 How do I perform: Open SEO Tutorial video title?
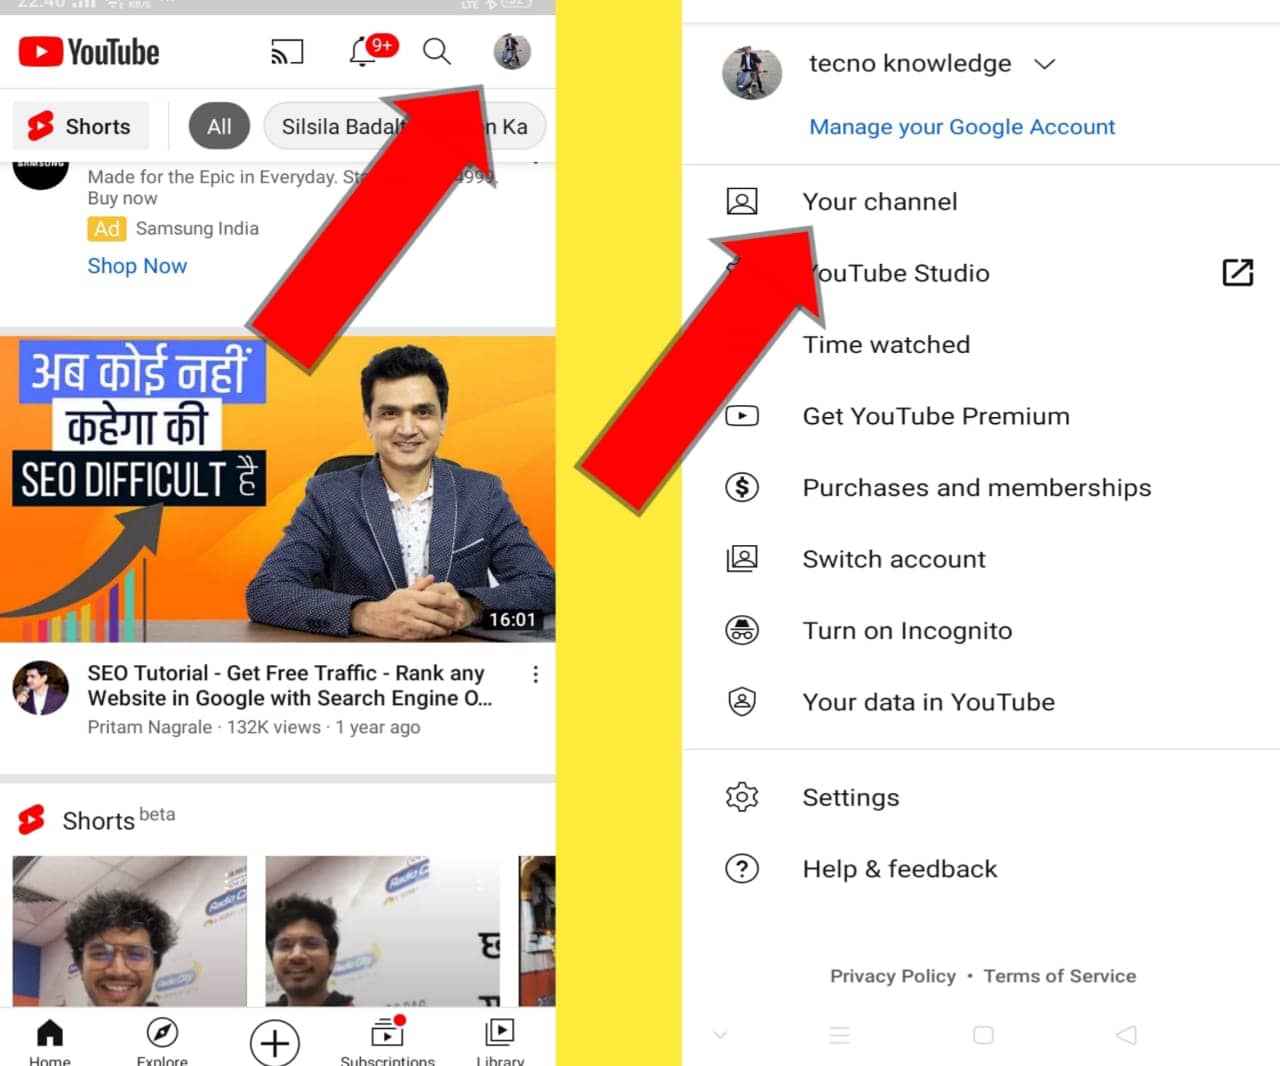click(290, 686)
